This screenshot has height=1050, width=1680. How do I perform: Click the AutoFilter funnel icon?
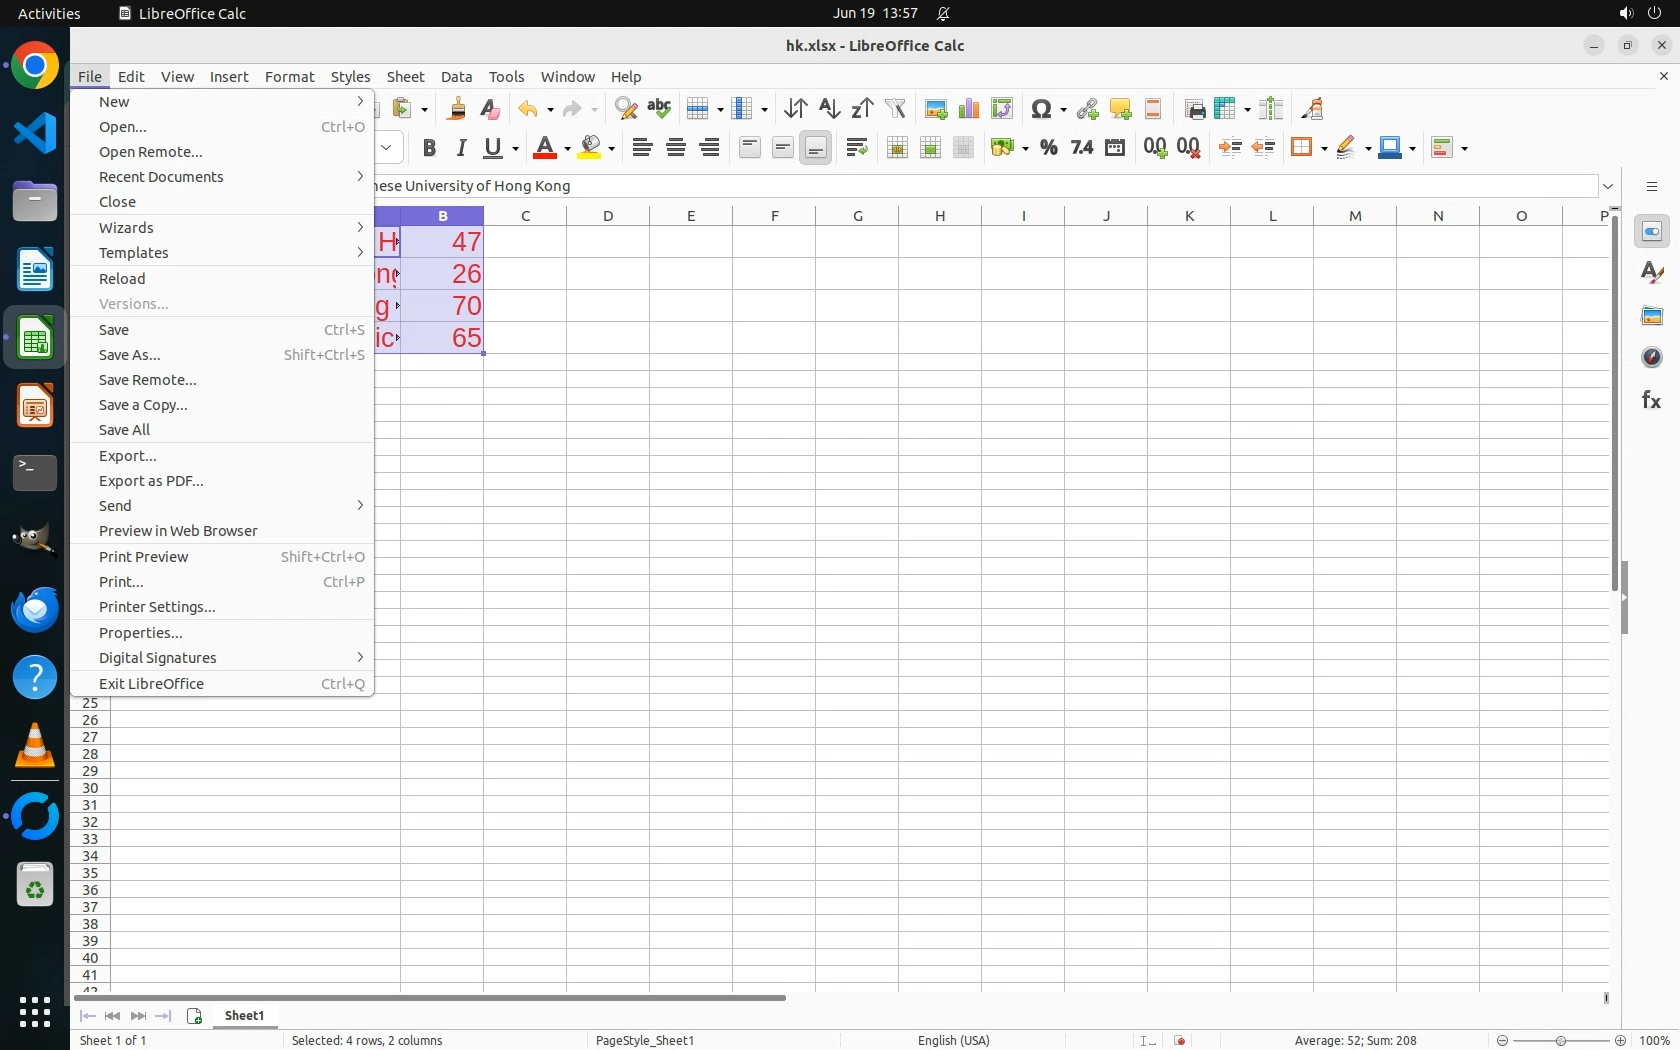point(895,109)
